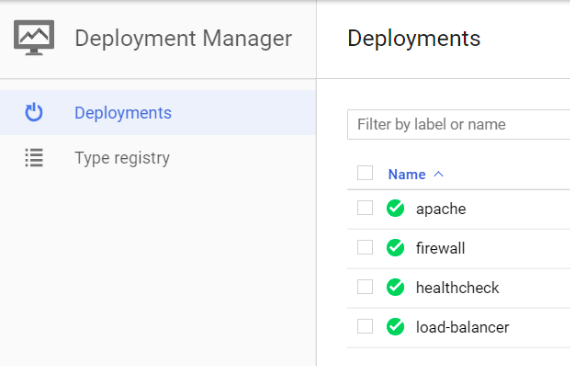Check the firewall deployment checkbox
The width and height of the screenshot is (570, 366).
(365, 247)
